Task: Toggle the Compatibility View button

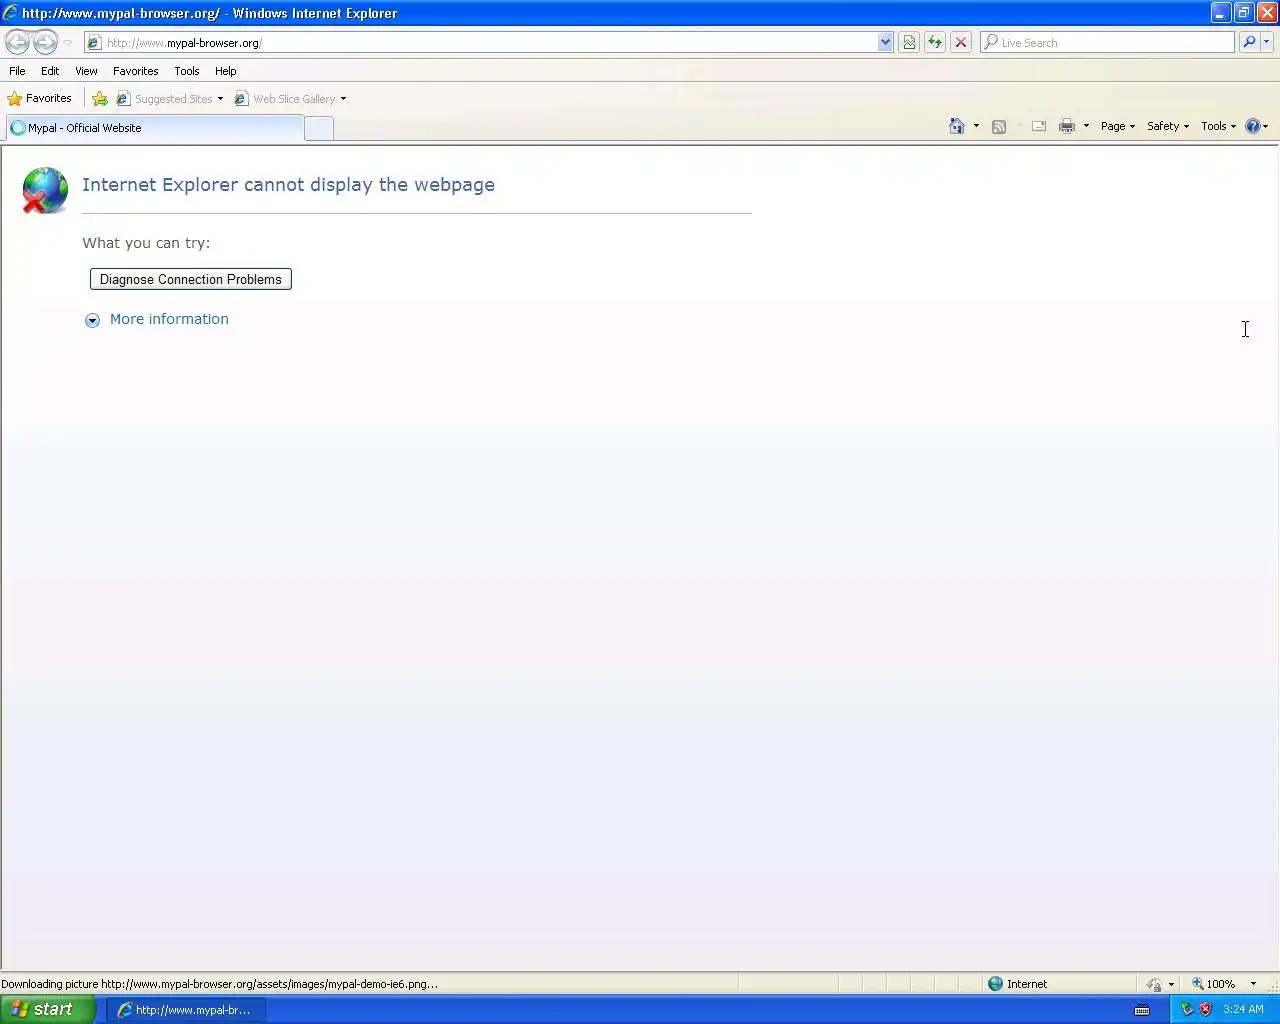Action: (909, 43)
